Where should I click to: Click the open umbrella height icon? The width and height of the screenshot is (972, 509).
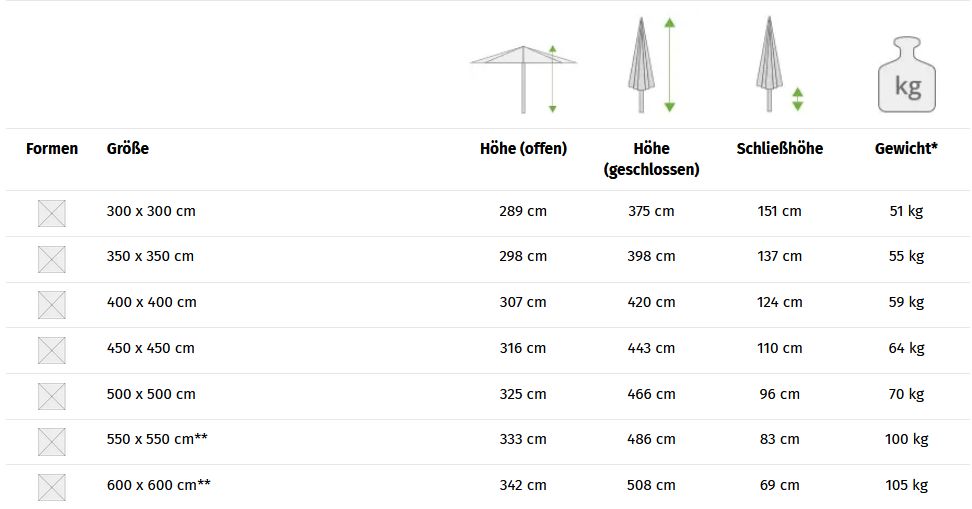[x=523, y=79]
